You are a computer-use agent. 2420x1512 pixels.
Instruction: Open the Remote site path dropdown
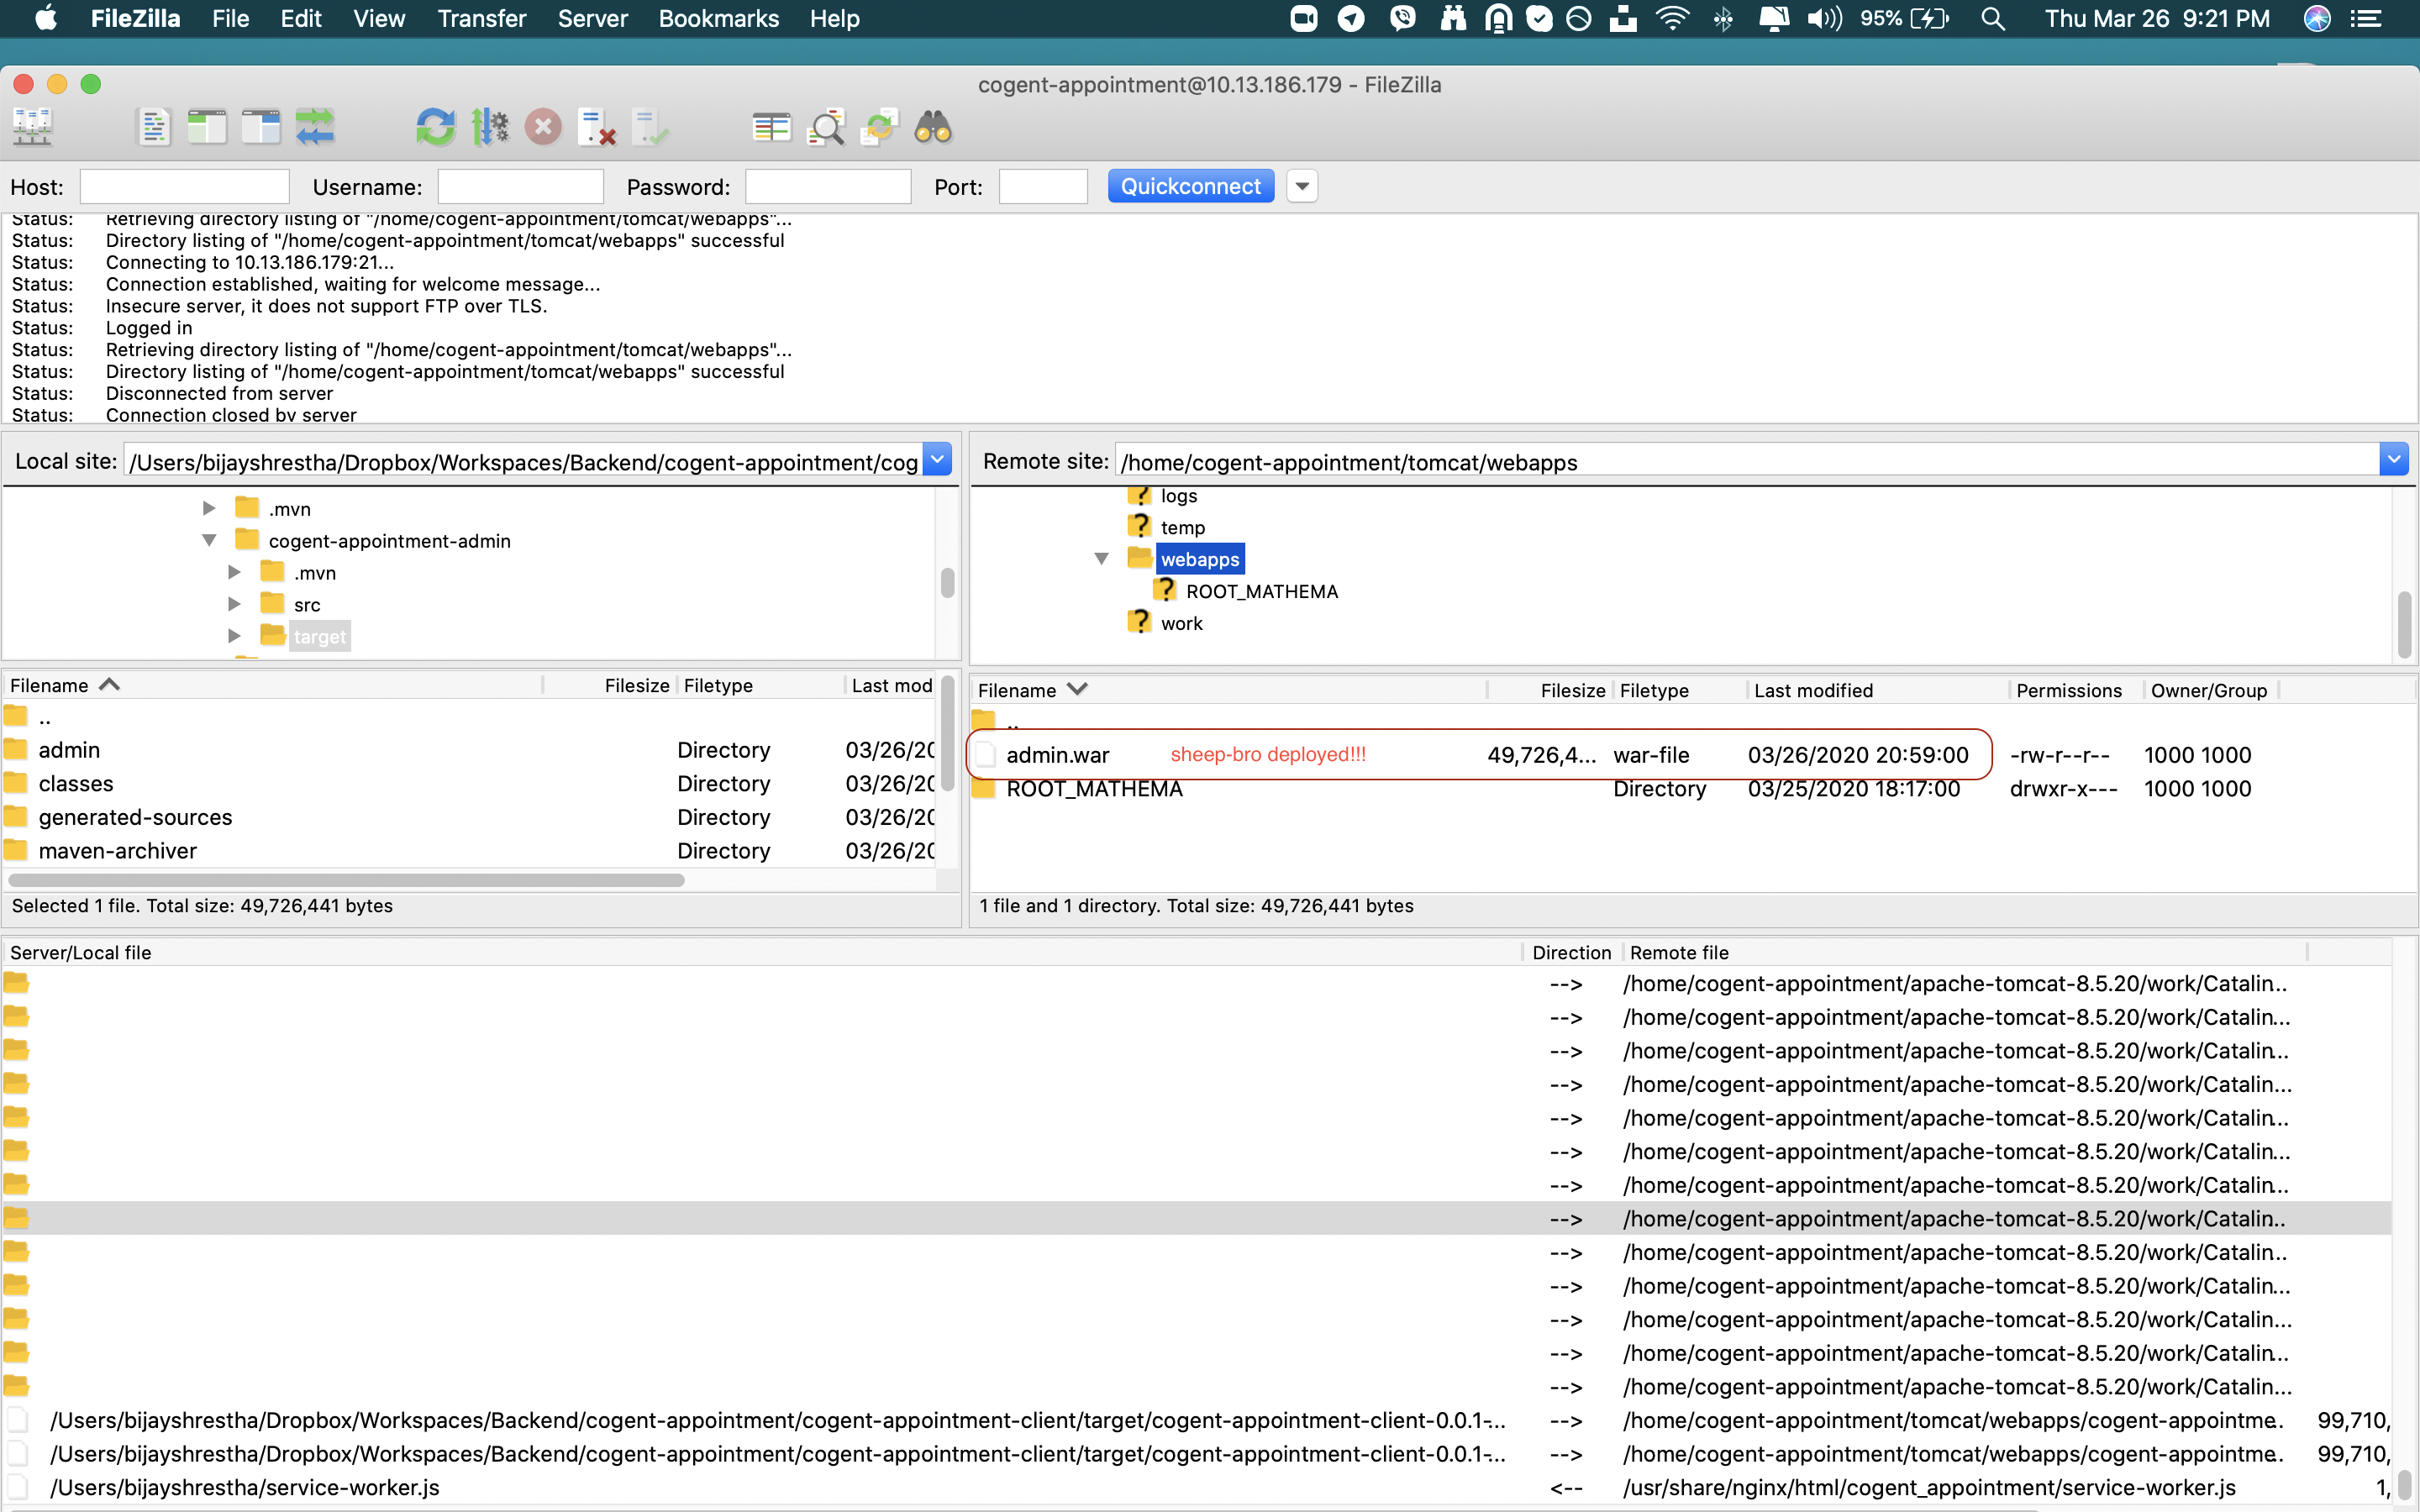[x=2393, y=460]
